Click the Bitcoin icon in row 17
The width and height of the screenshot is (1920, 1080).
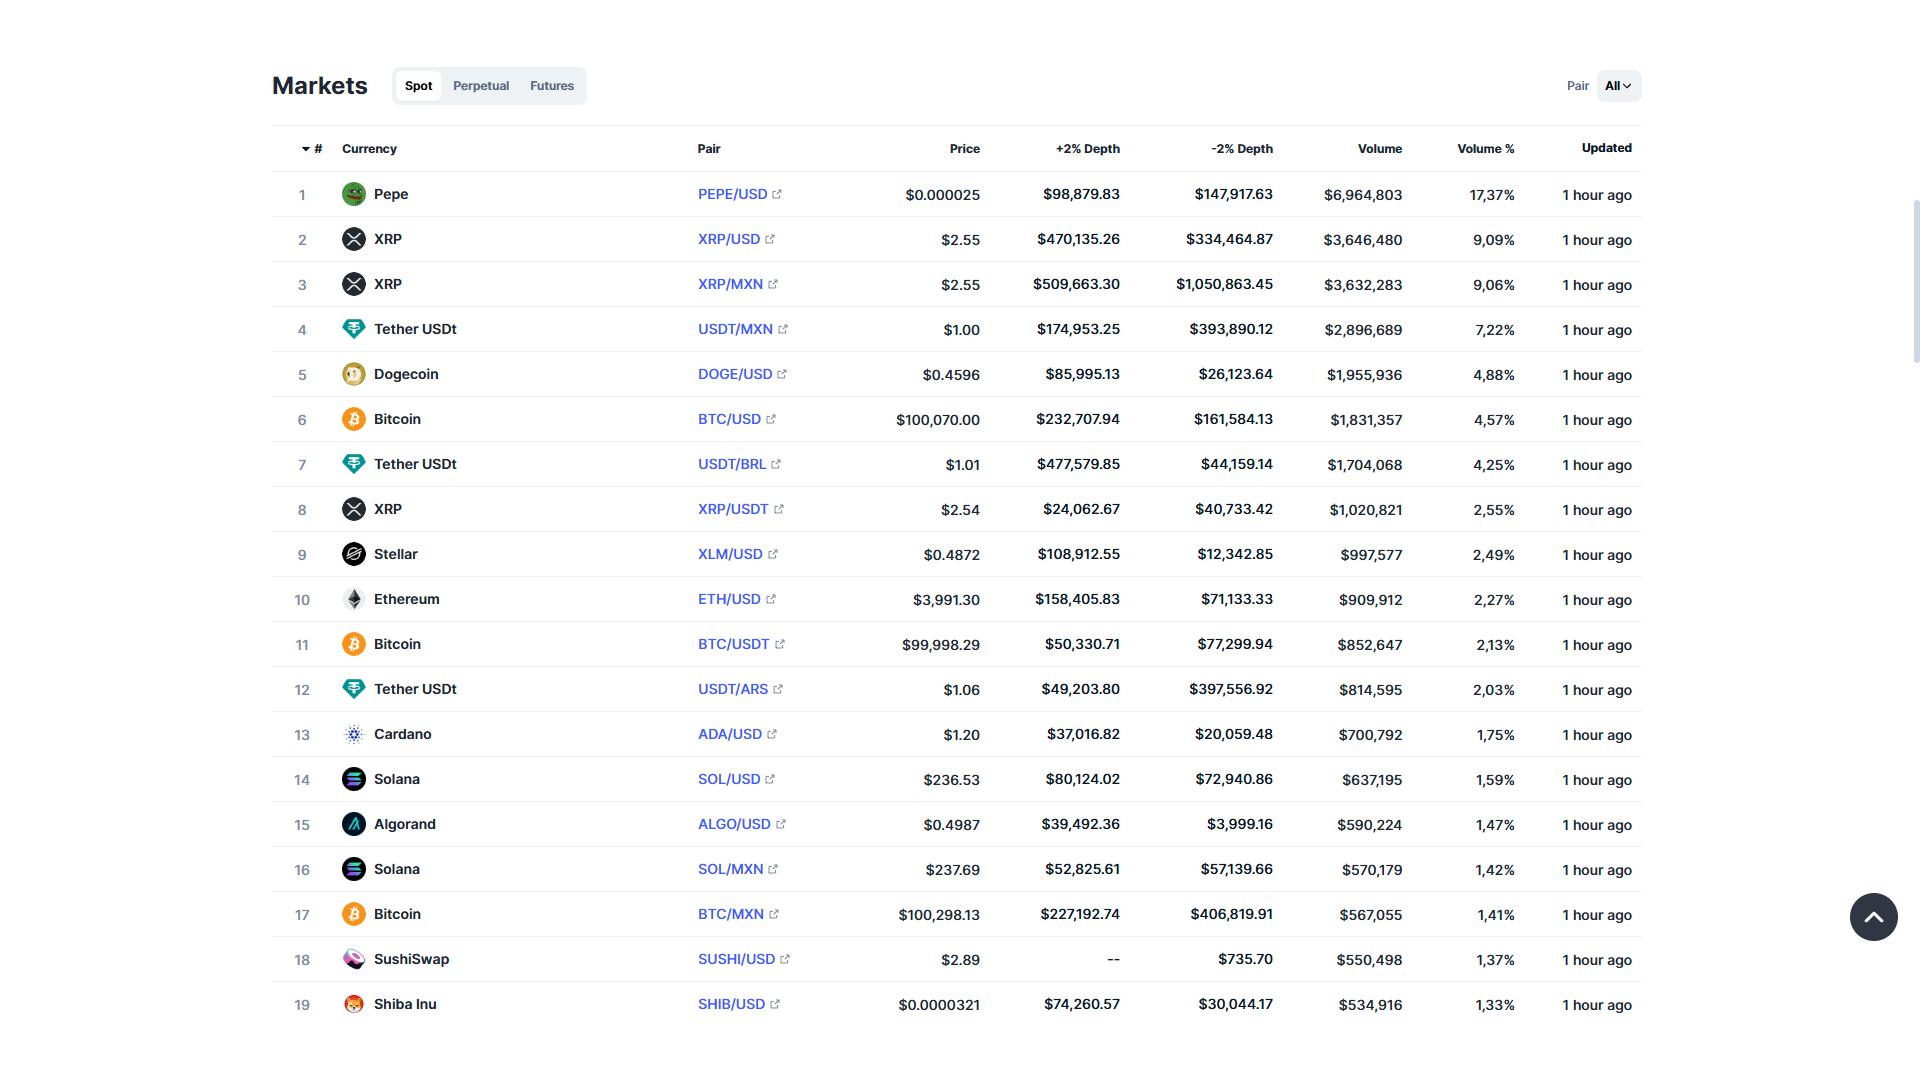coord(354,914)
